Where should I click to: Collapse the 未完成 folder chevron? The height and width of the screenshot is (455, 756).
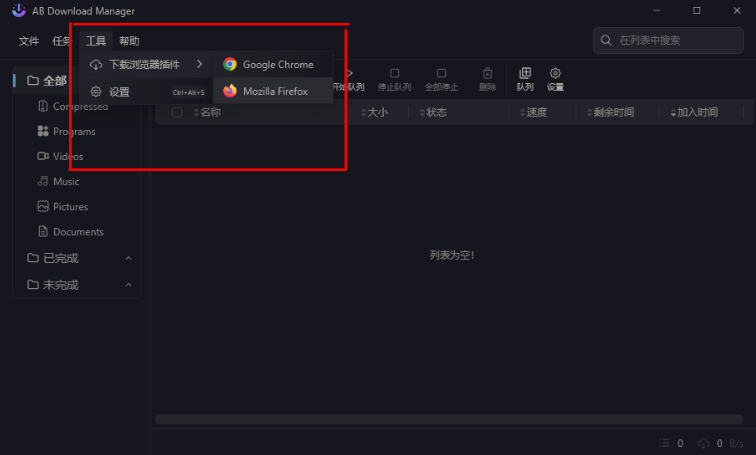tap(128, 285)
